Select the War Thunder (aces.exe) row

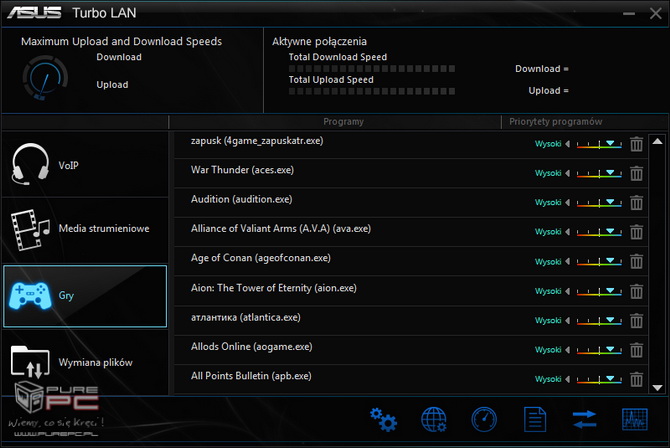tap(411, 173)
